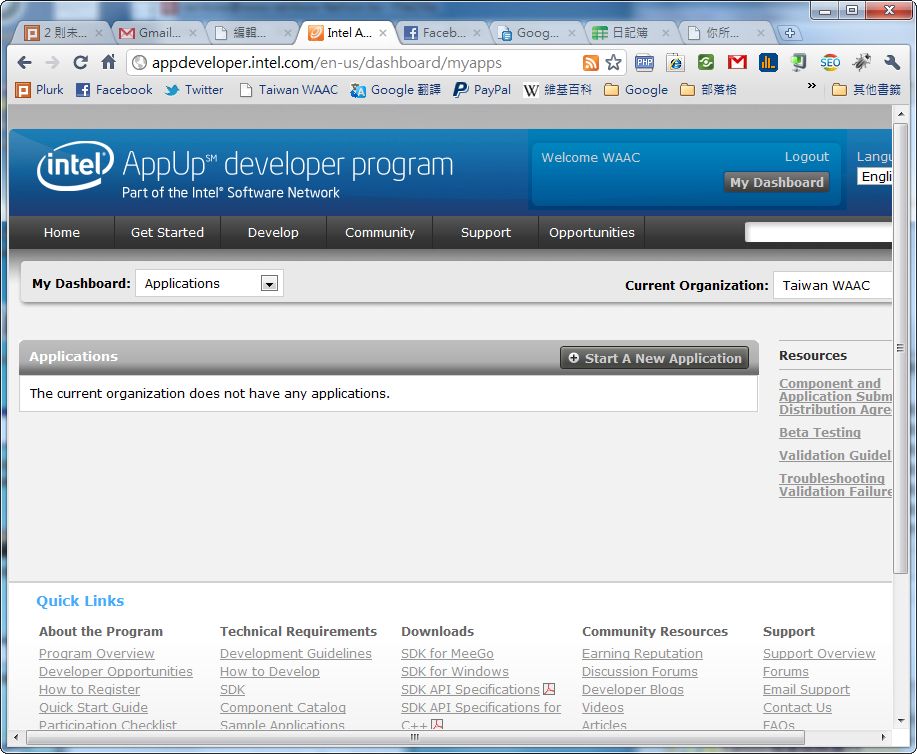Close the Intel AppUp tab
The width and height of the screenshot is (917, 754).
[x=382, y=33]
